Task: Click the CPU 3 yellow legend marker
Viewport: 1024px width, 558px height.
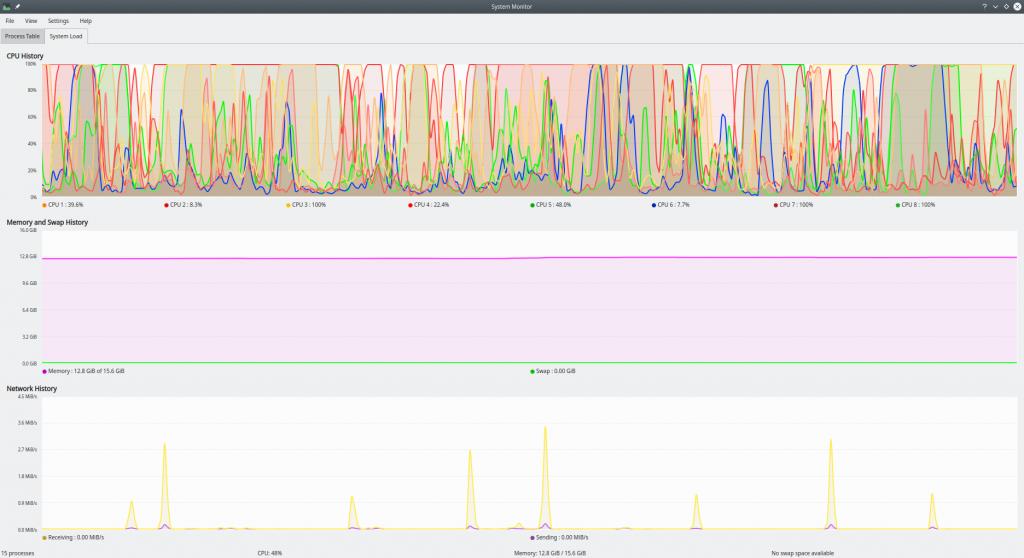Action: 289,205
